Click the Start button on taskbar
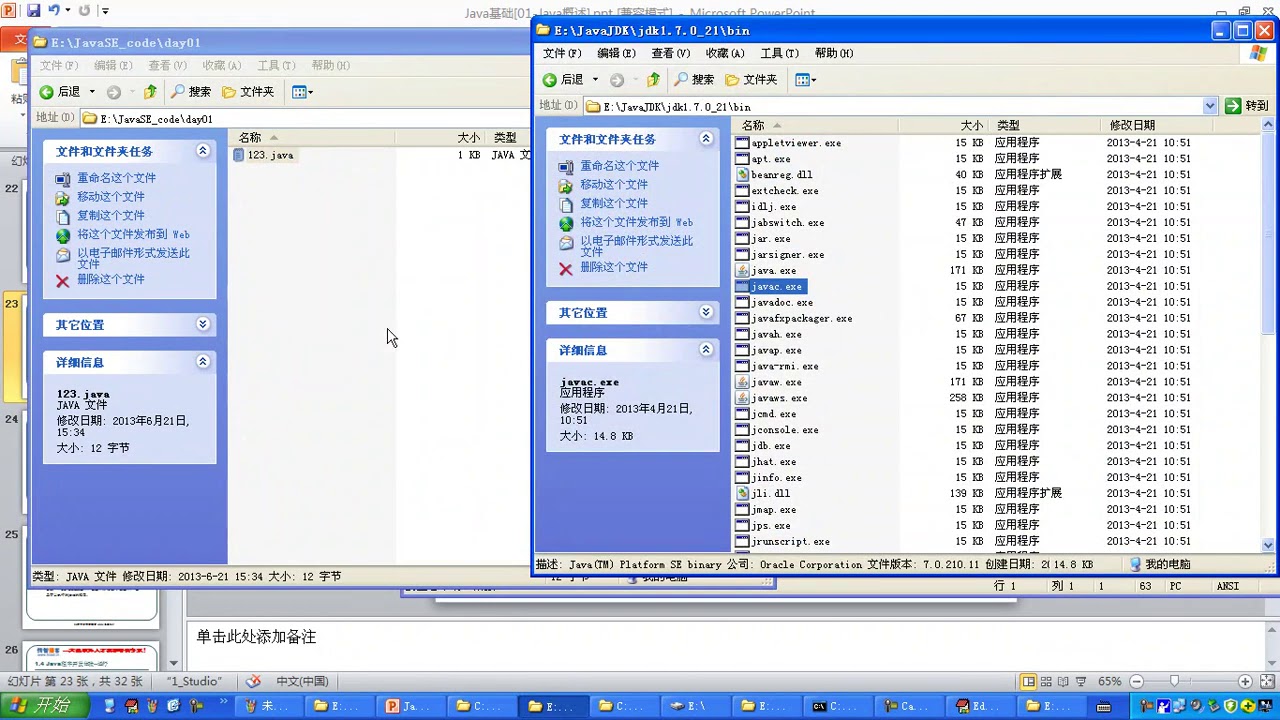The height and width of the screenshot is (720, 1280). coord(45,705)
